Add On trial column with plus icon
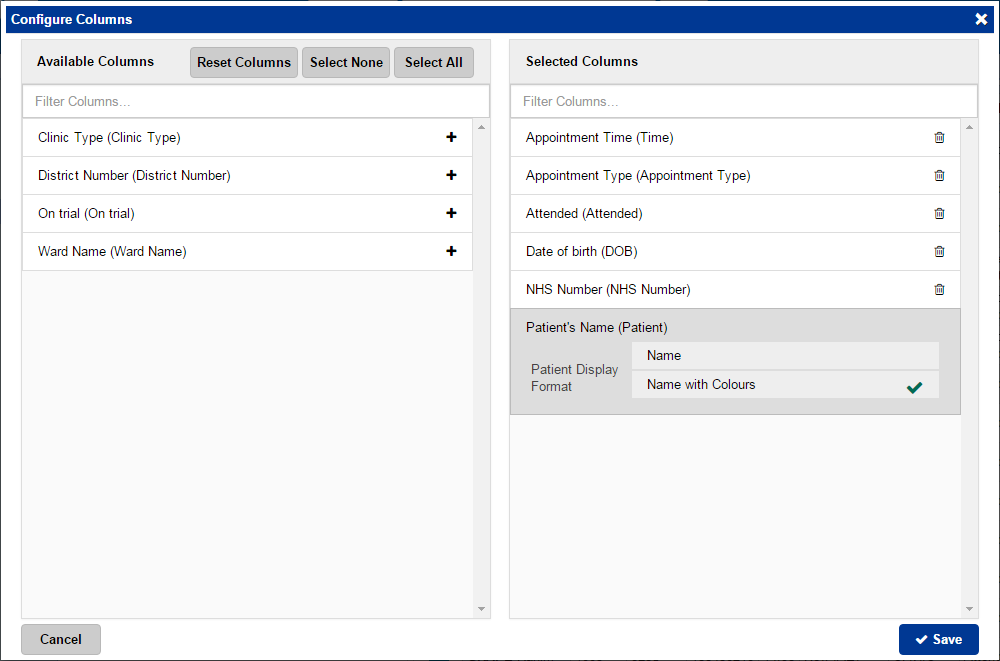 pyautogui.click(x=451, y=214)
